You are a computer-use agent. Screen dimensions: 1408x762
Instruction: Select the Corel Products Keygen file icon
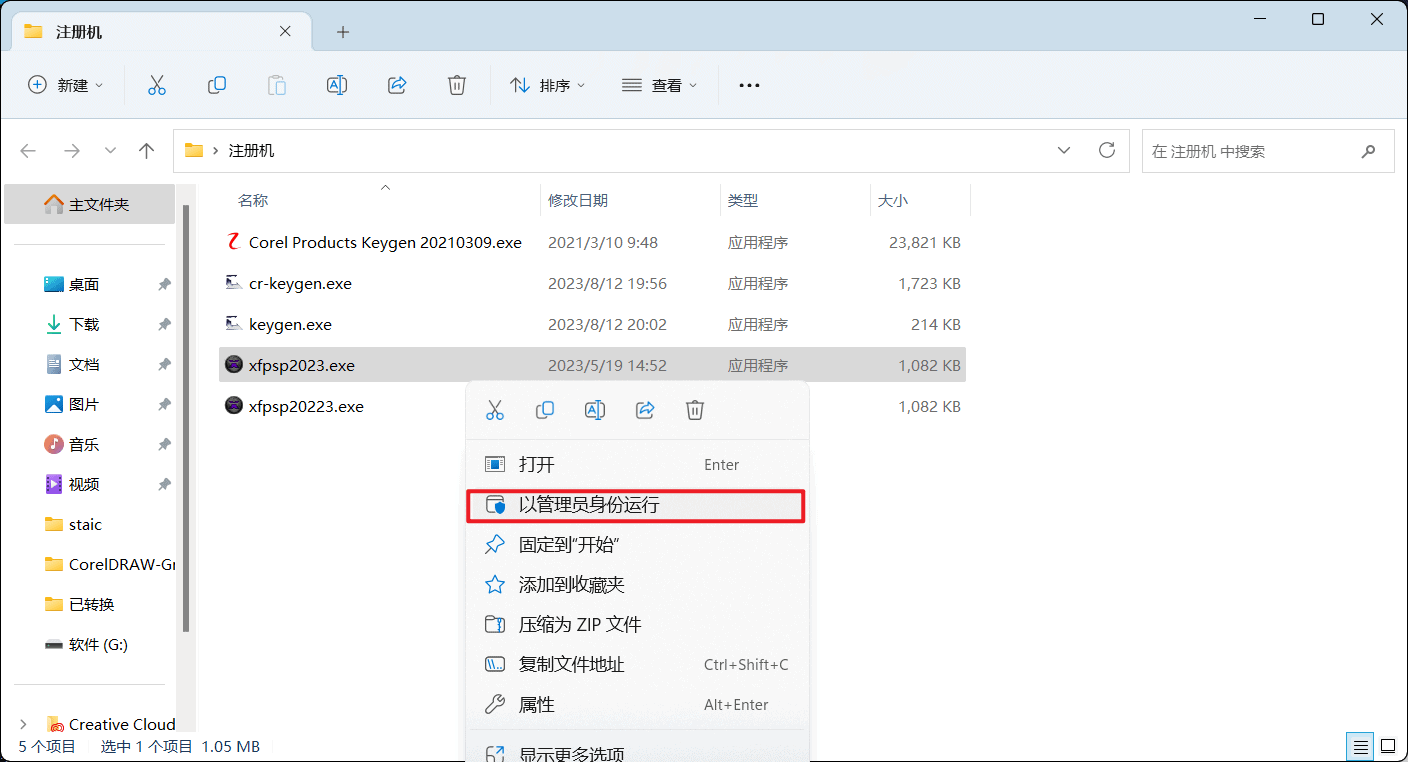tap(233, 242)
